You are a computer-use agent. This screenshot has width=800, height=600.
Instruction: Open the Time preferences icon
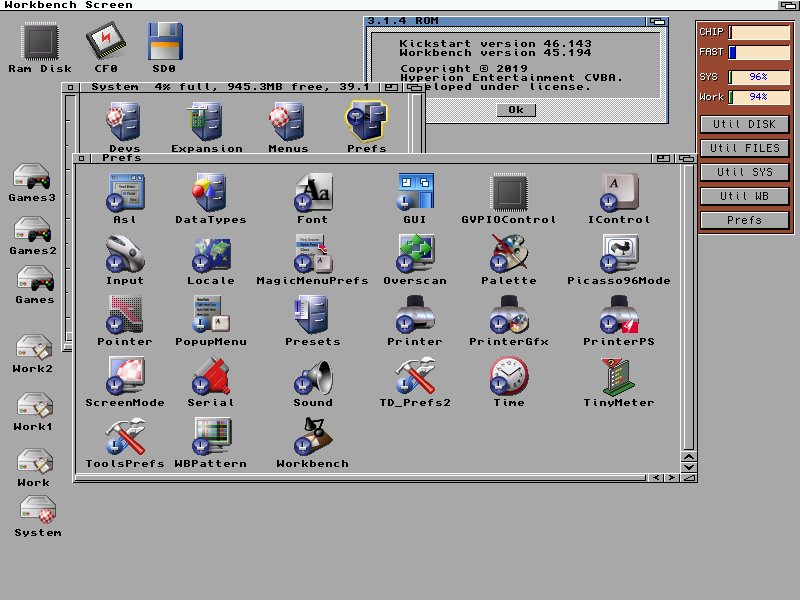coord(509,376)
